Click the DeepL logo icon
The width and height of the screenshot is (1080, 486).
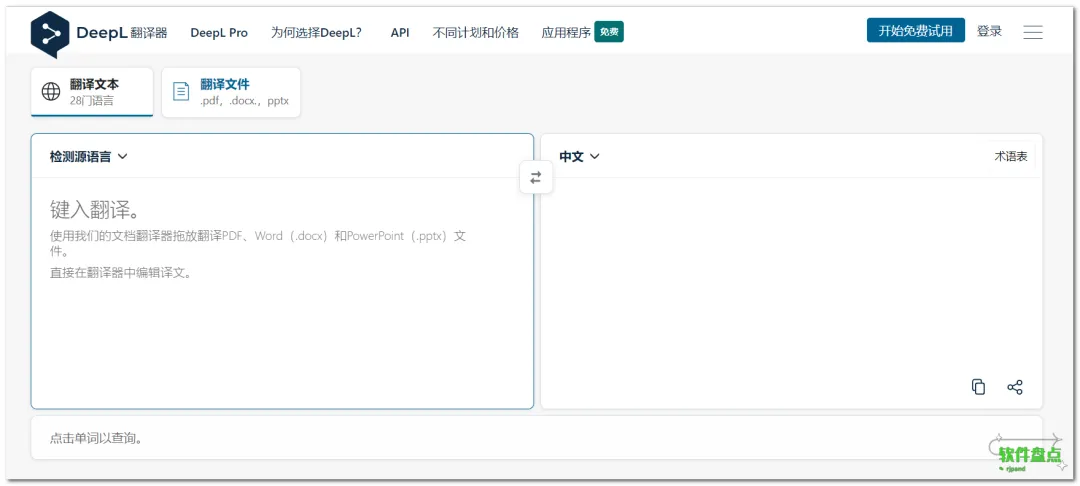[x=50, y=34]
